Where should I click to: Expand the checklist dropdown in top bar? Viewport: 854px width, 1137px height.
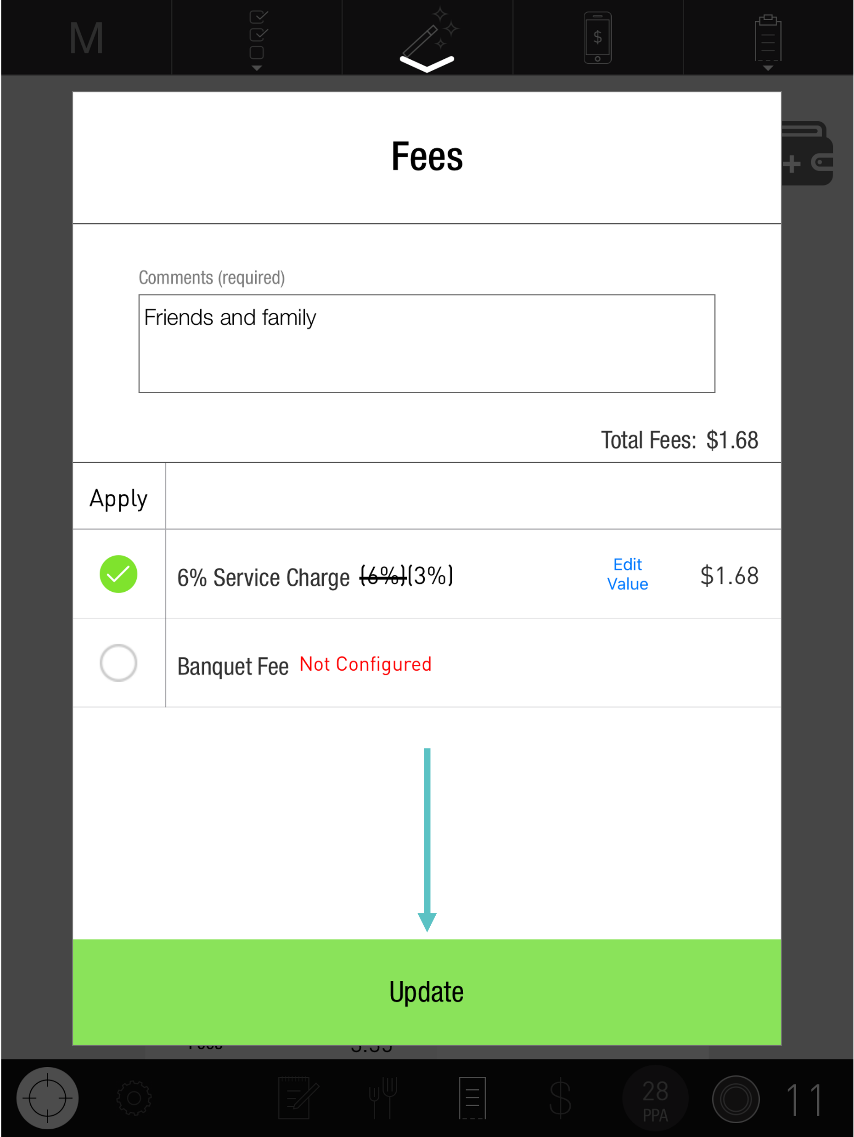point(257,40)
